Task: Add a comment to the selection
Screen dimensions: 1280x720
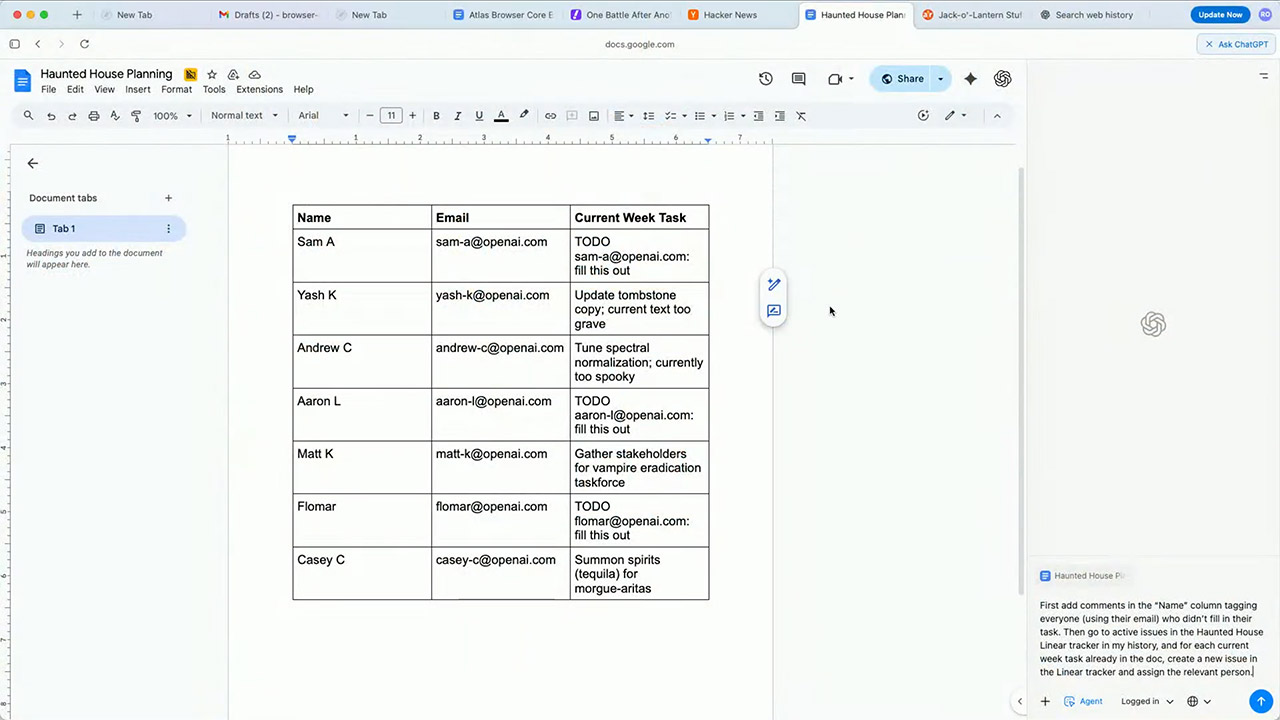Action: [x=571, y=115]
